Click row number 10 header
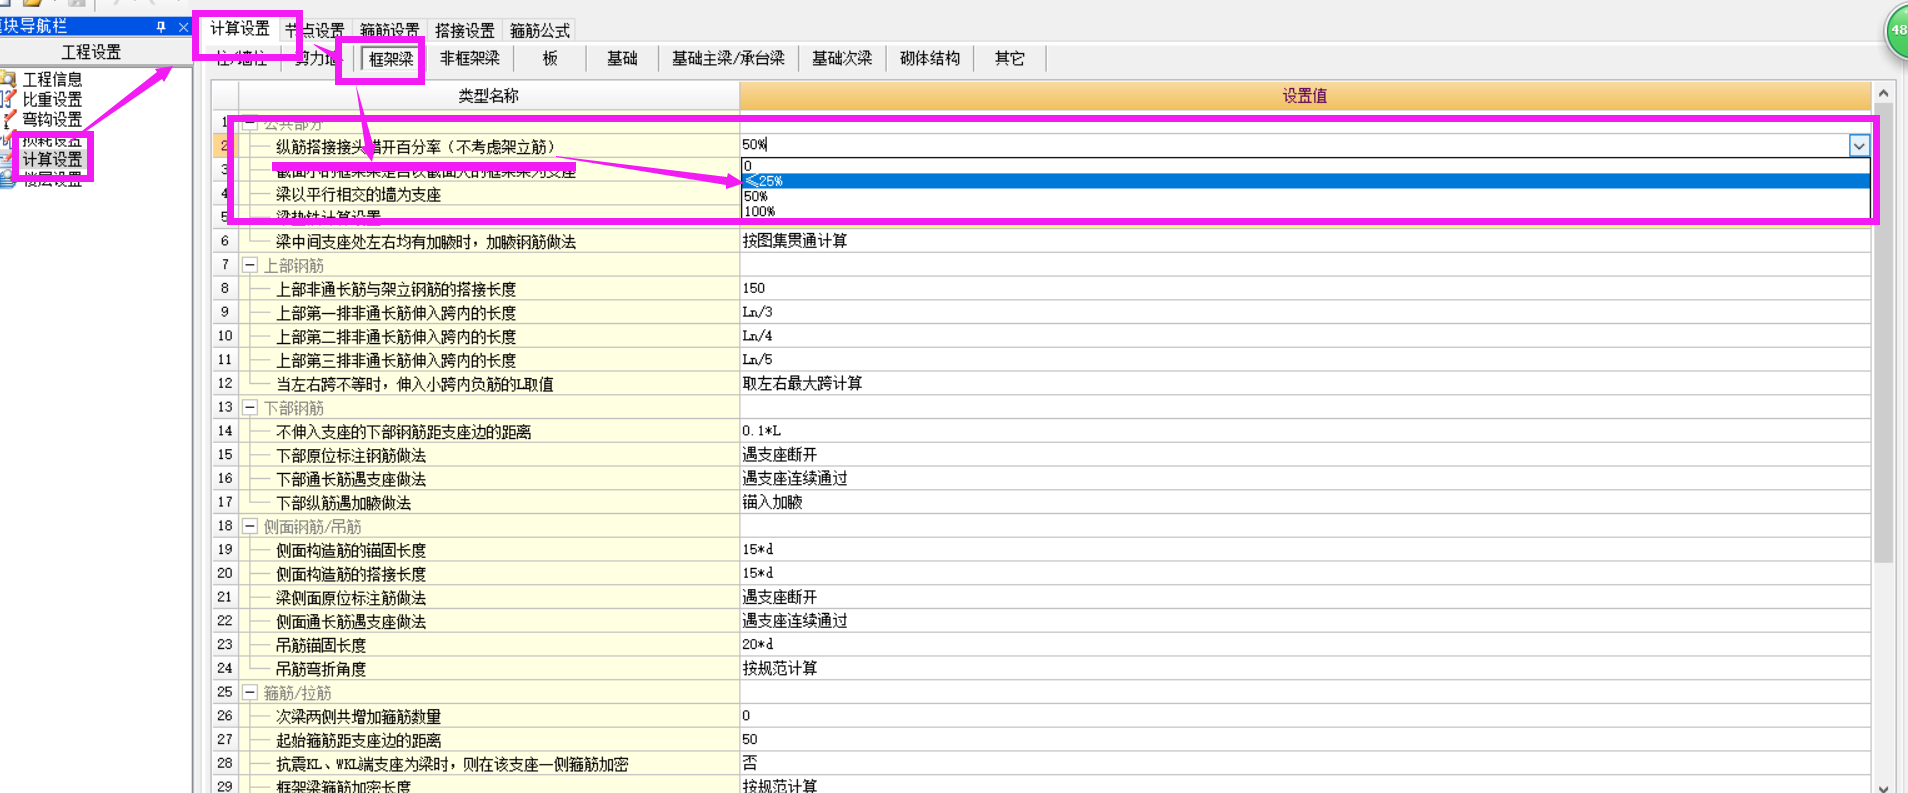Screen dimensions: 1908x793 point(224,336)
